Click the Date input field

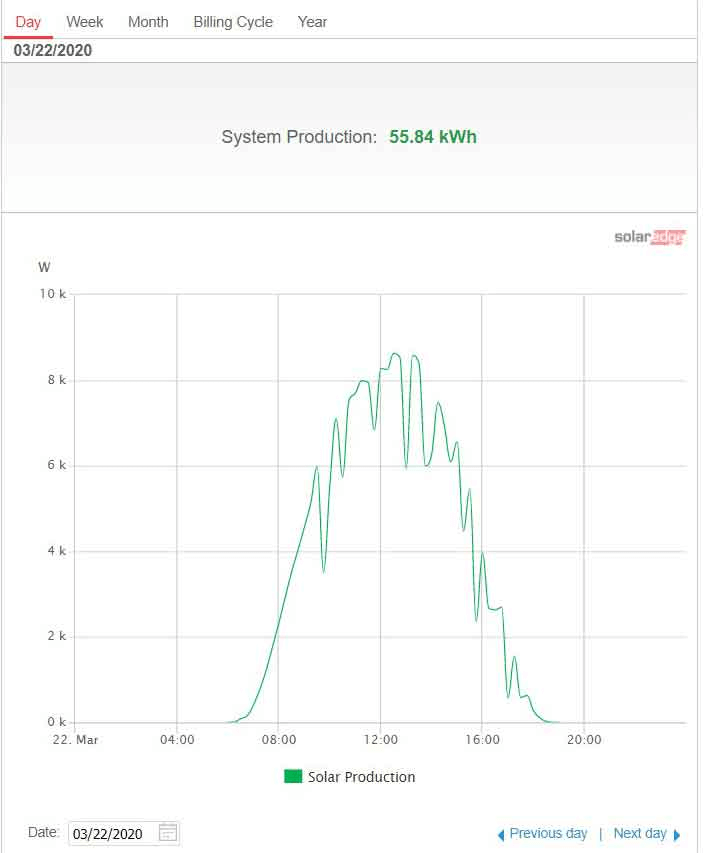108,833
